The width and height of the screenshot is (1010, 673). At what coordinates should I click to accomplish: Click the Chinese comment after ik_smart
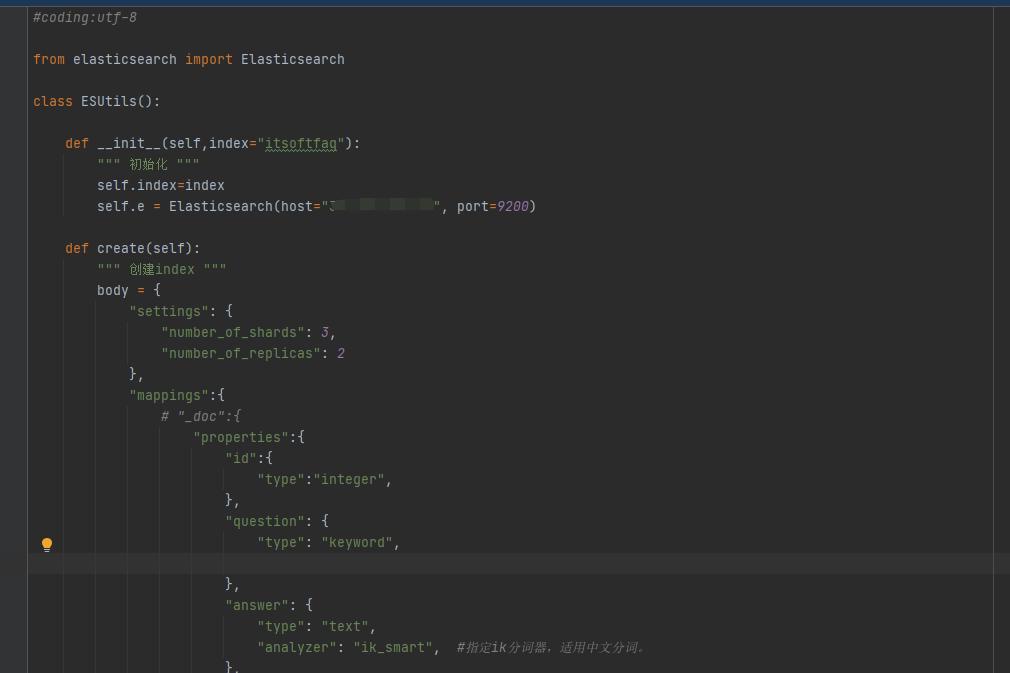(x=551, y=648)
